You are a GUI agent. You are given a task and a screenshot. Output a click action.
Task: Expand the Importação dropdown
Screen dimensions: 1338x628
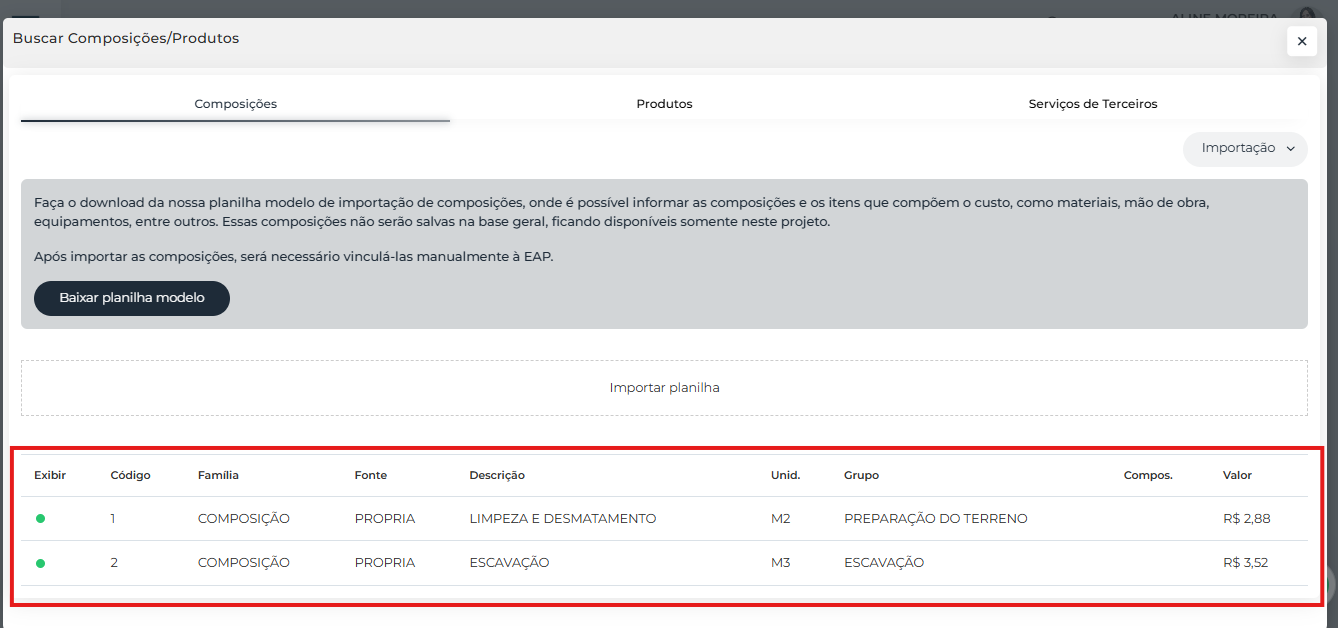pyautogui.click(x=1245, y=148)
